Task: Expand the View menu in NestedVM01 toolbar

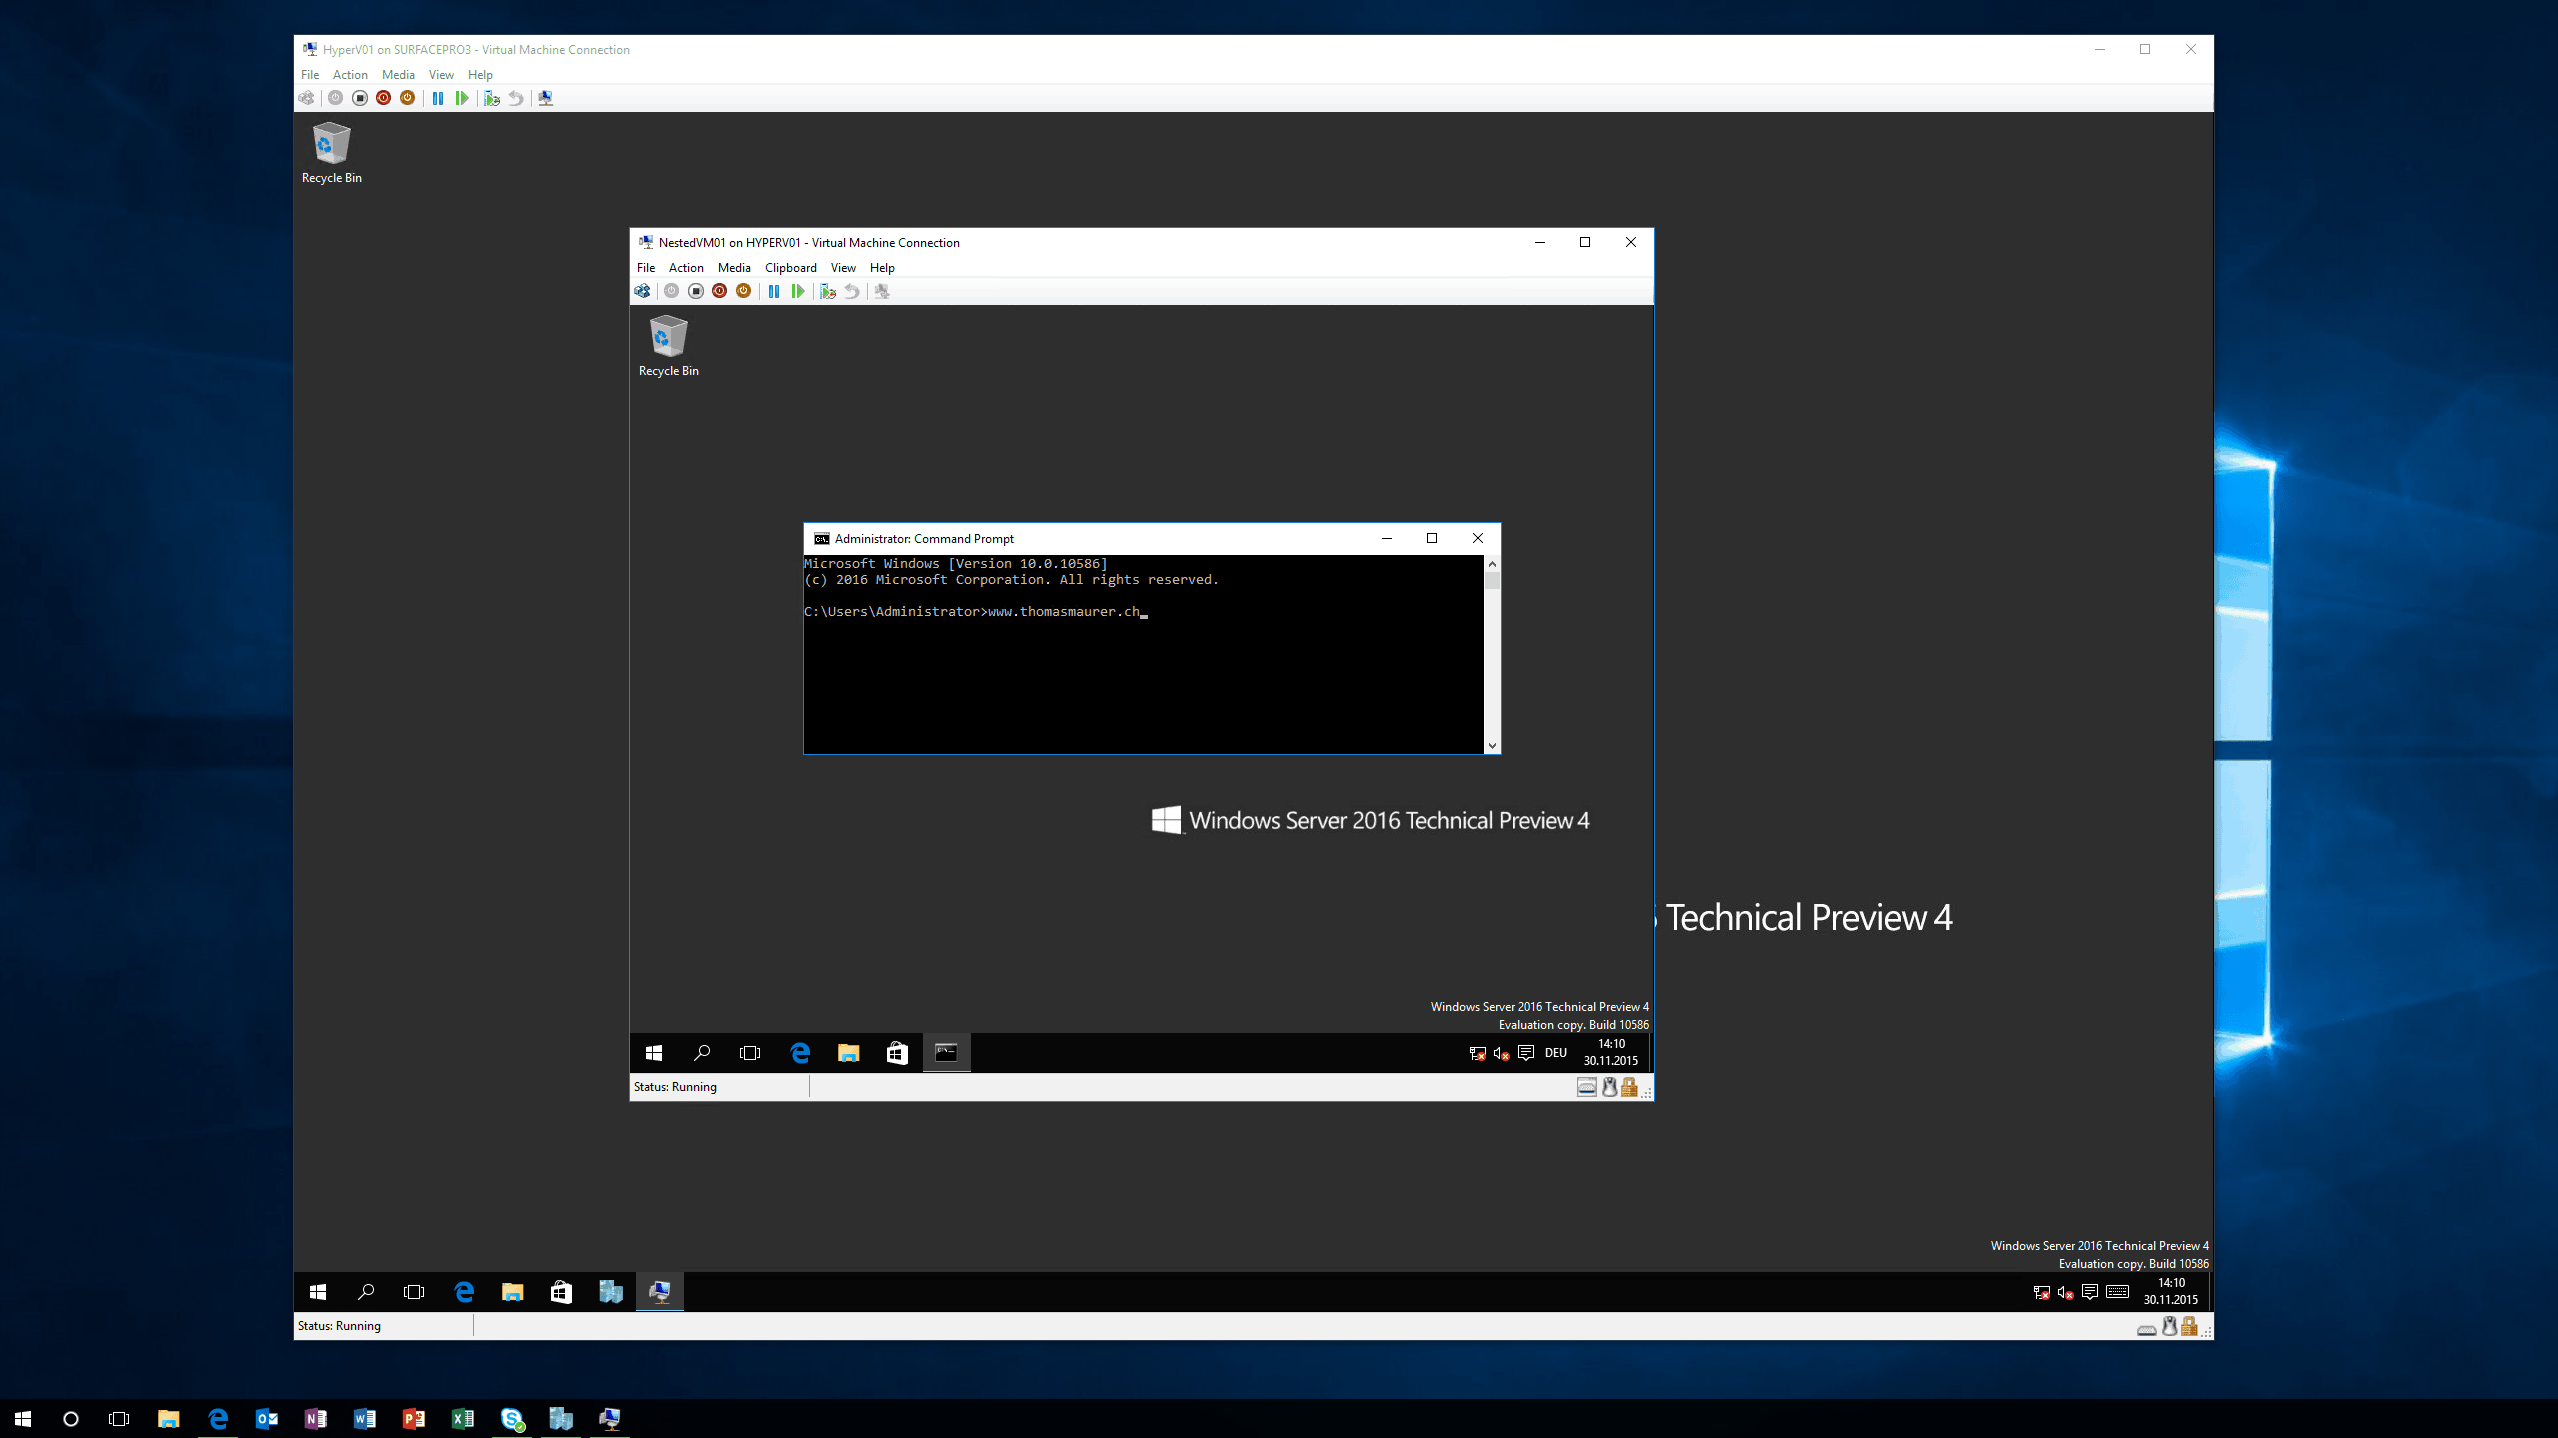Action: [843, 267]
